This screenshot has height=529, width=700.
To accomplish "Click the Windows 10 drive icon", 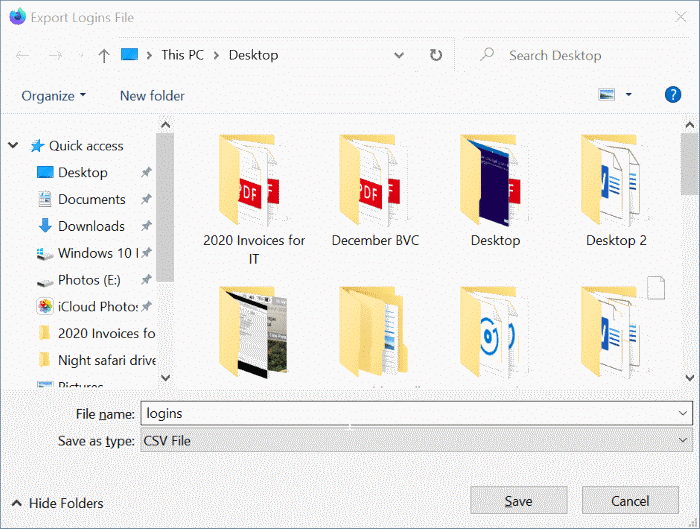I will pos(45,254).
